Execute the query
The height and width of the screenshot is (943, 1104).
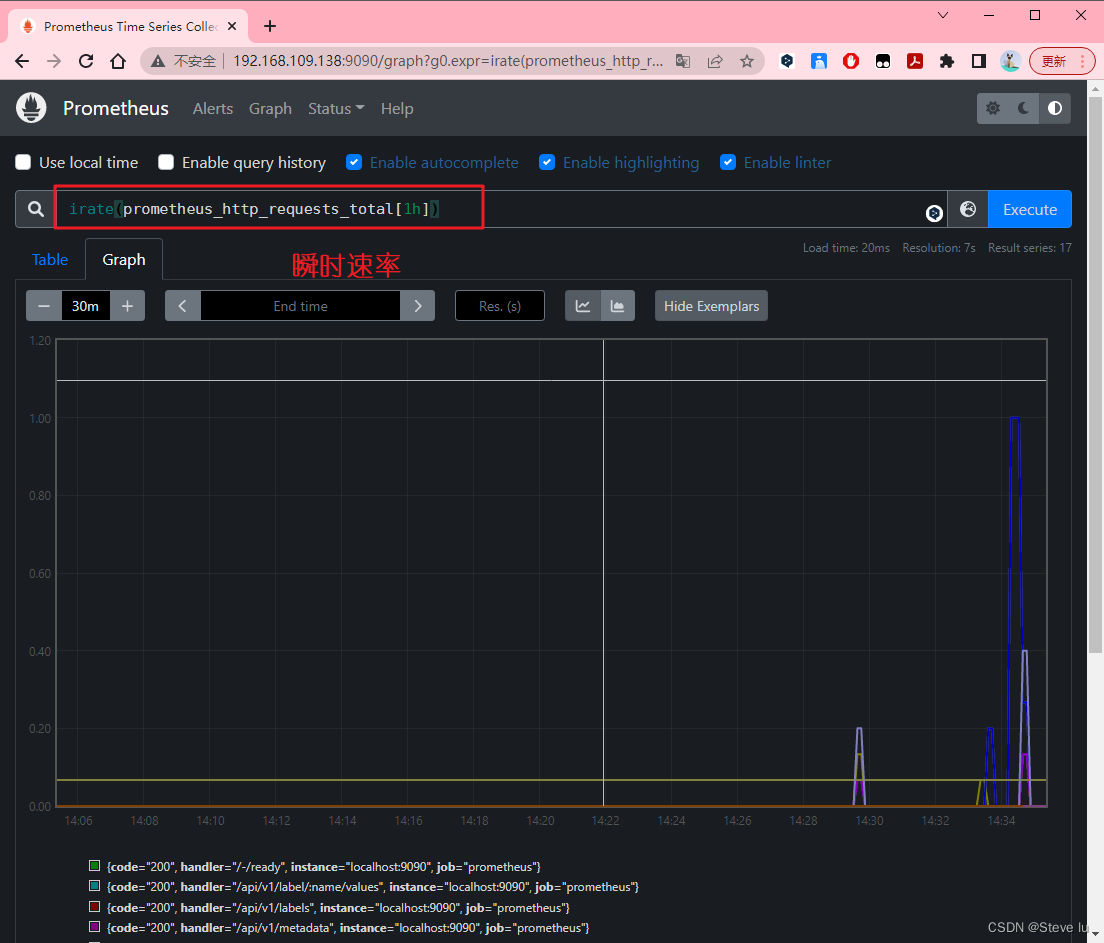pyautogui.click(x=1029, y=209)
